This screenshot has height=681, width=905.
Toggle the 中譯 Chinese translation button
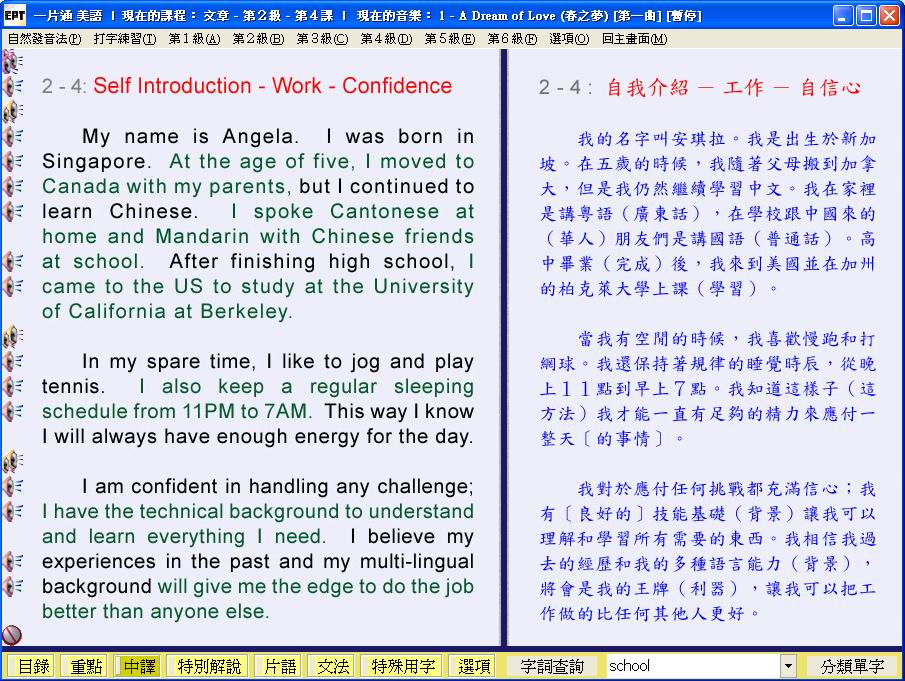point(138,666)
